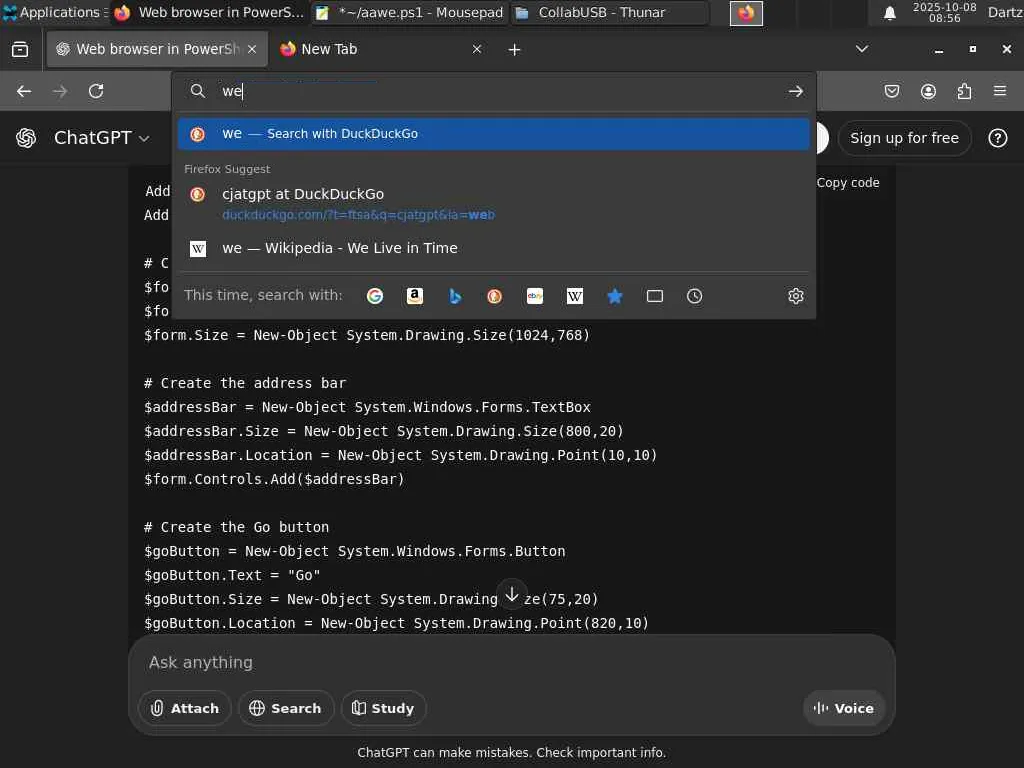Open search settings gear in URL dropdown
1024x768 pixels.
tap(795, 296)
